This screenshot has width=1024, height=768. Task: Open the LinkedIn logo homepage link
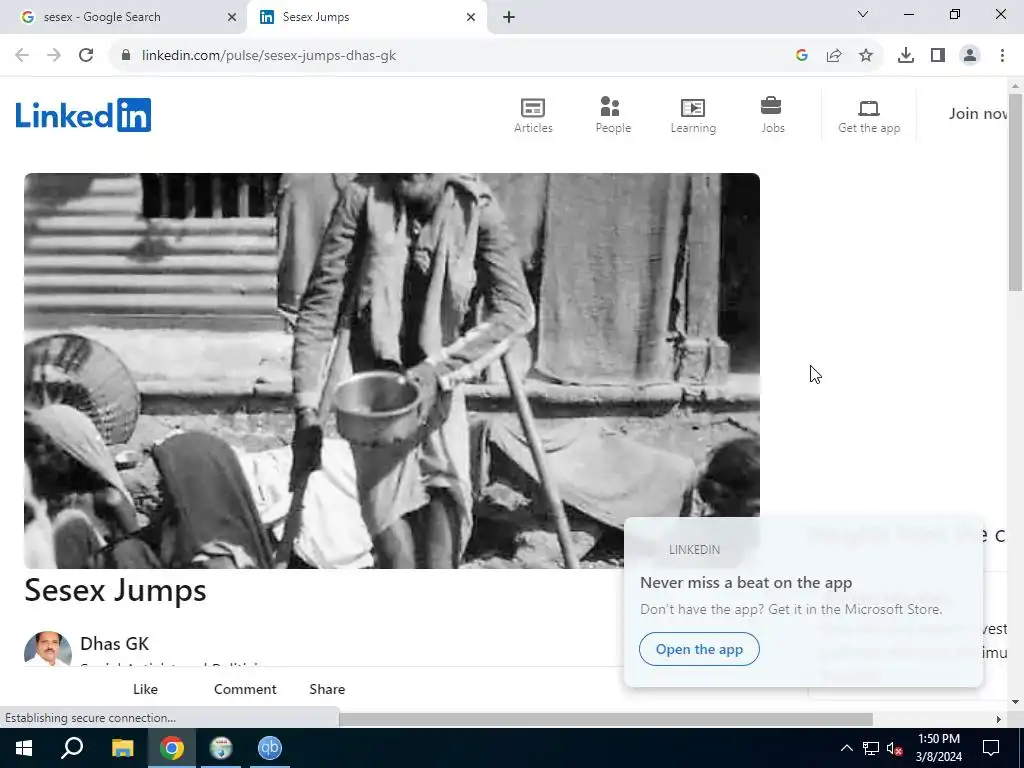tap(84, 115)
